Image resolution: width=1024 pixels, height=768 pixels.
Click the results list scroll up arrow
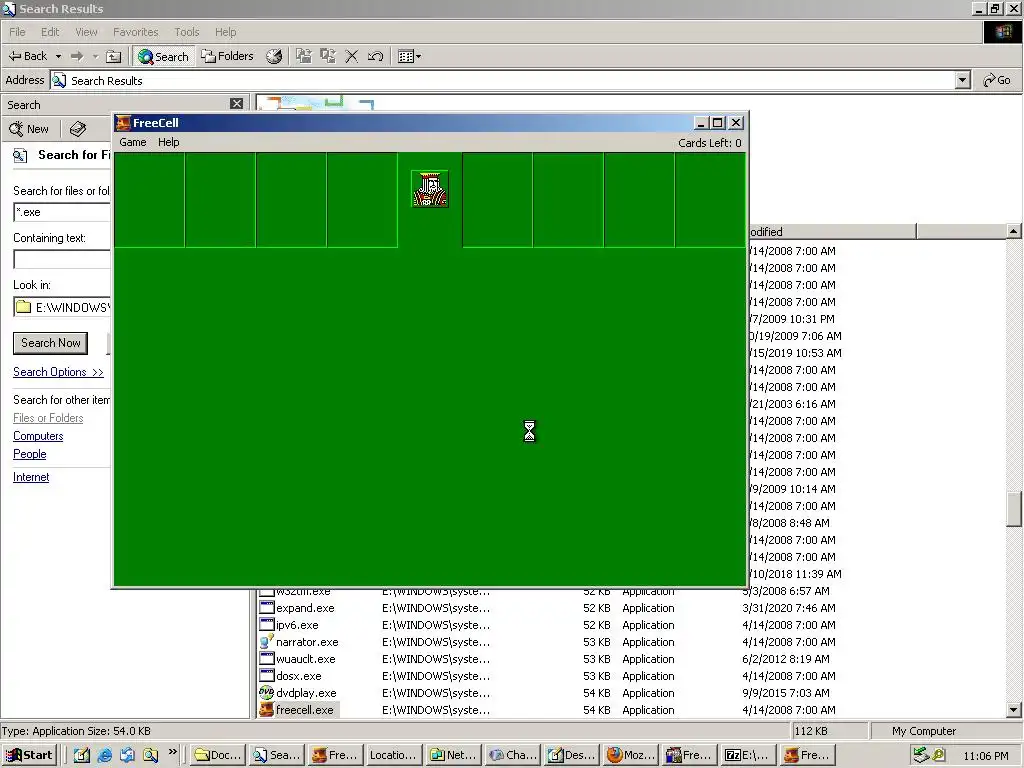pyautogui.click(x=1014, y=231)
